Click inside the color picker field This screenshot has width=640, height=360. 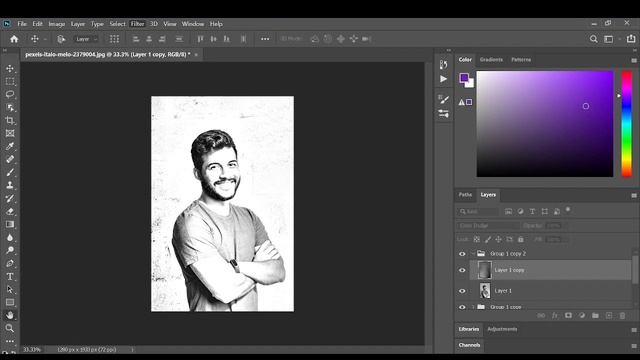pyautogui.click(x=544, y=124)
